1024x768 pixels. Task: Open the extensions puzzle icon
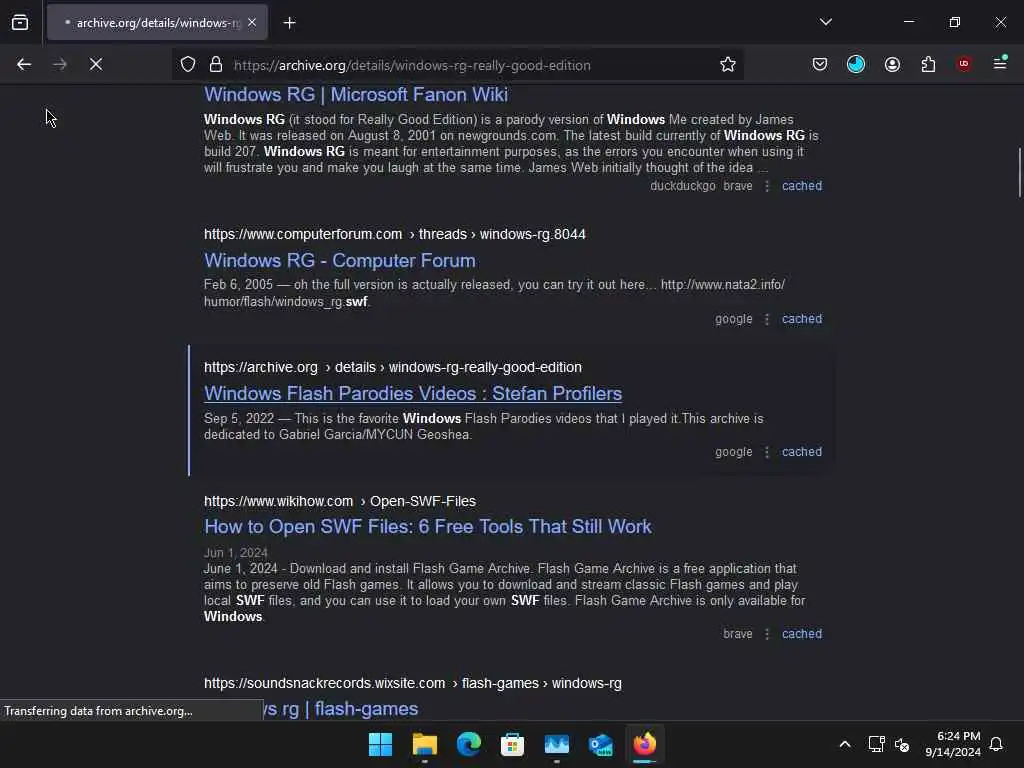928,64
